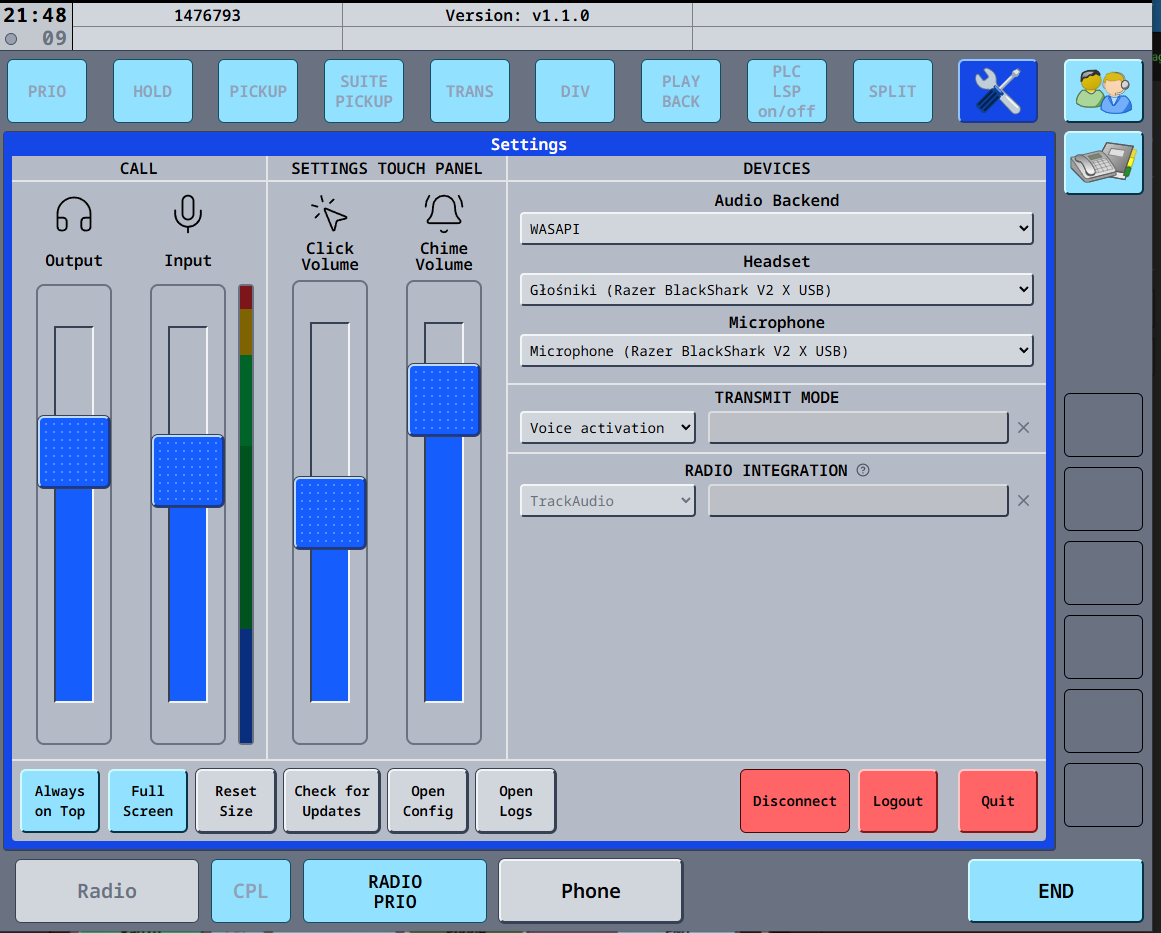Click the help icon beside Radio Integration

(863, 470)
